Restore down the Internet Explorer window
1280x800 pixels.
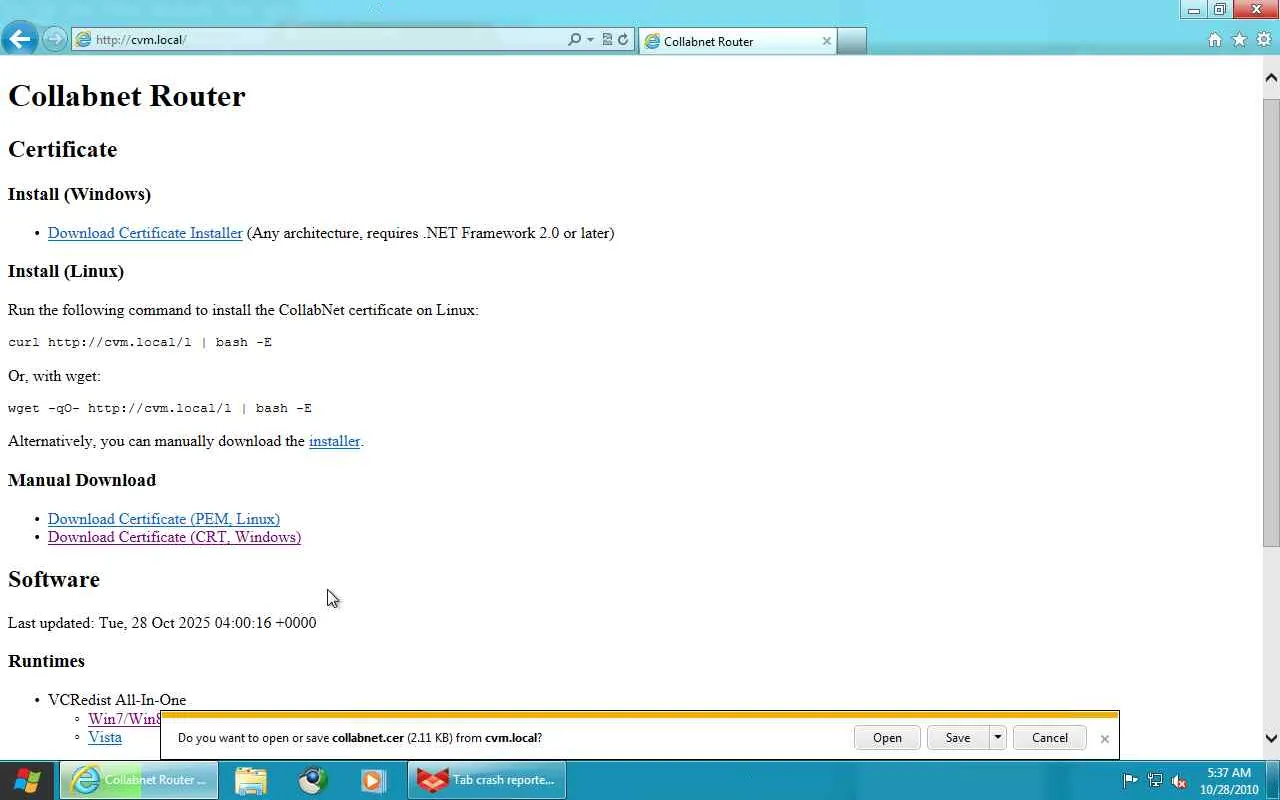[1219, 10]
